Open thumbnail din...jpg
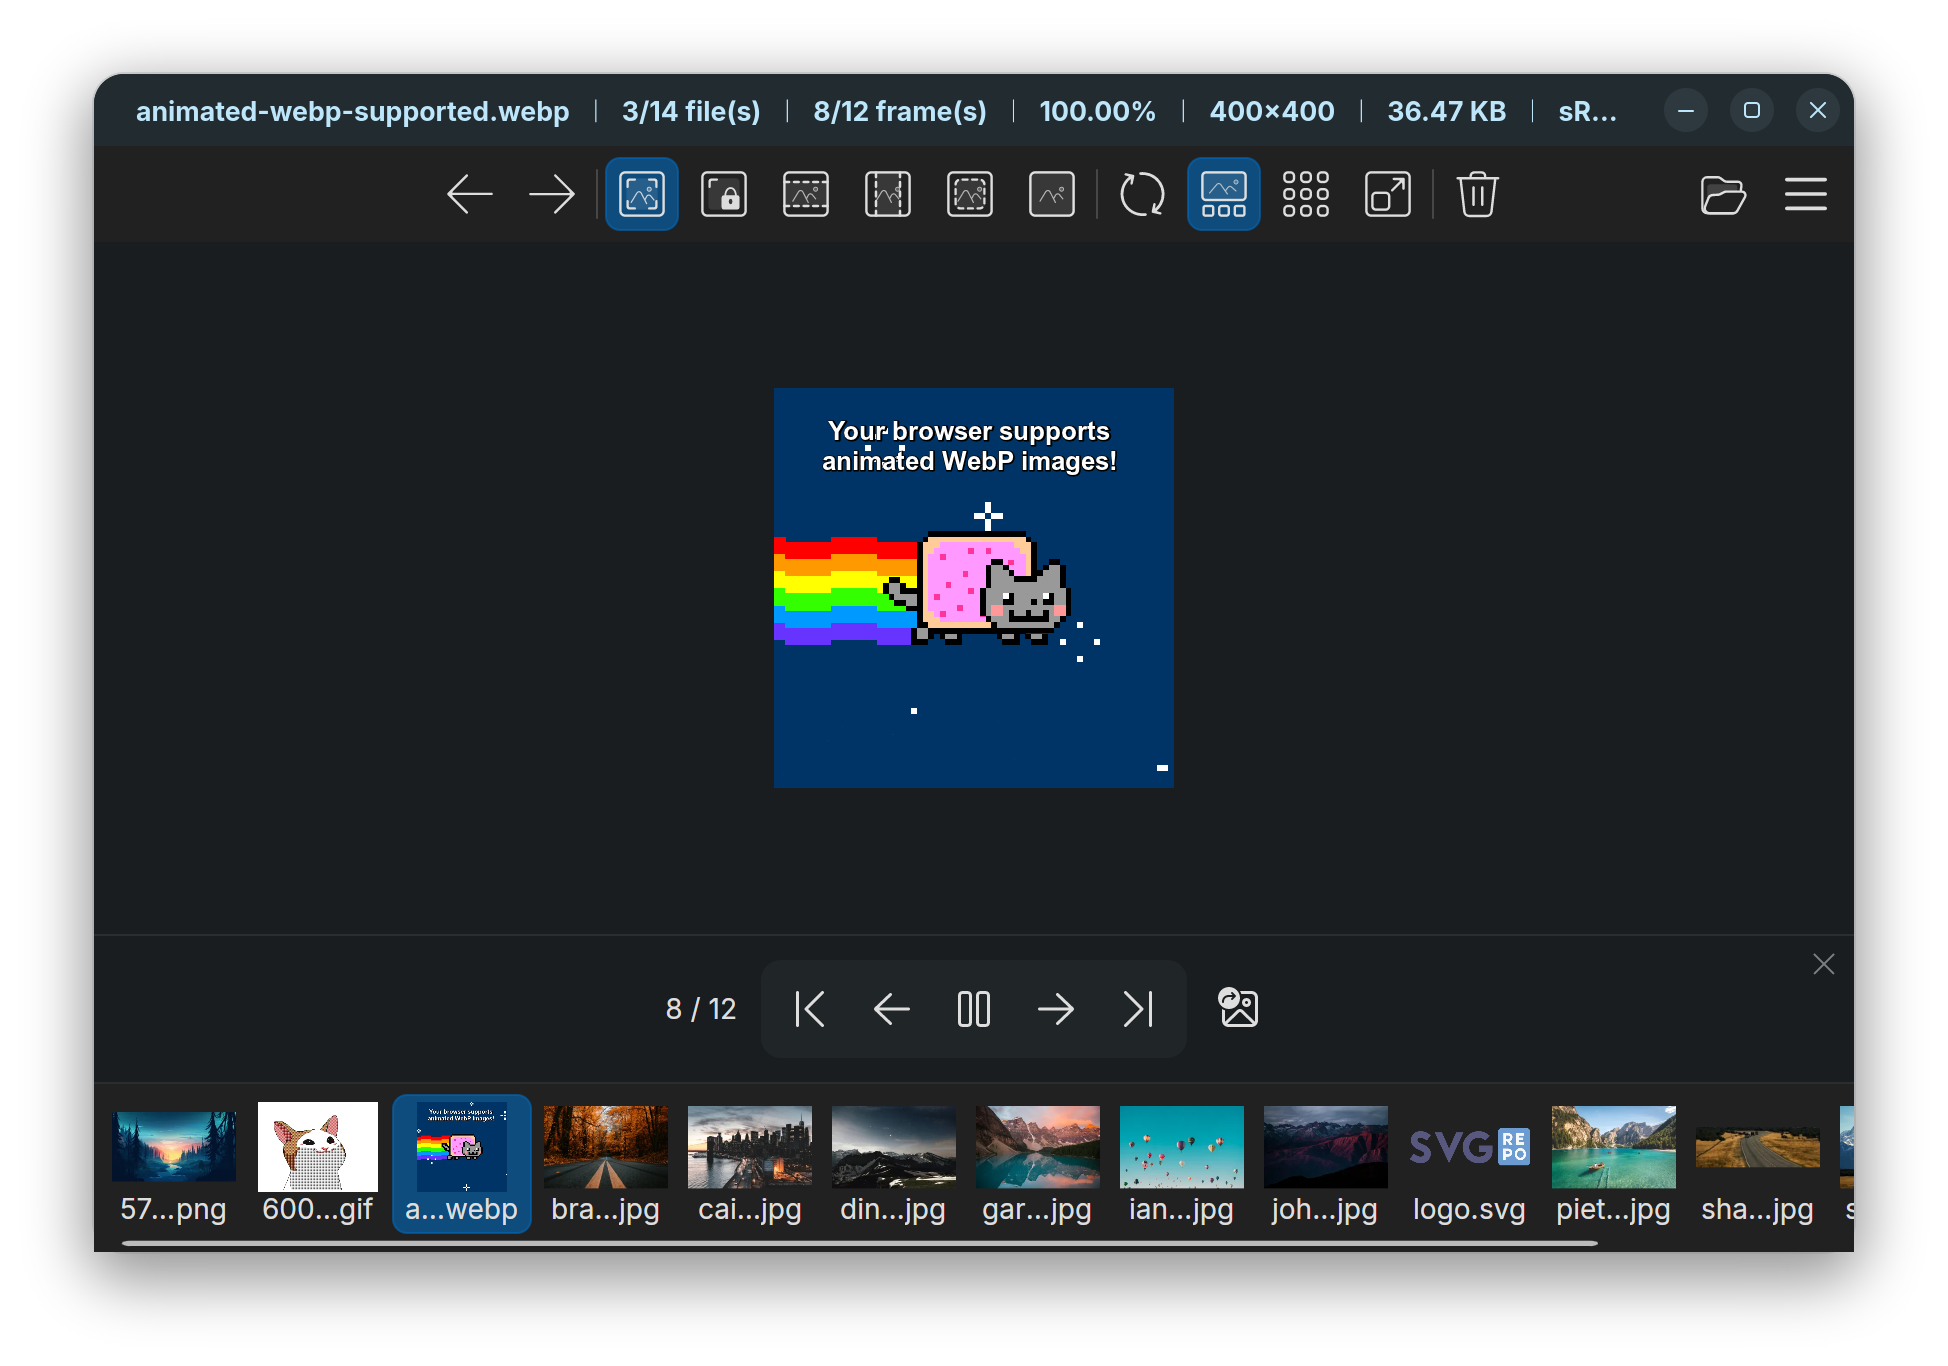Viewport: 1948px width, 1366px height. point(894,1164)
